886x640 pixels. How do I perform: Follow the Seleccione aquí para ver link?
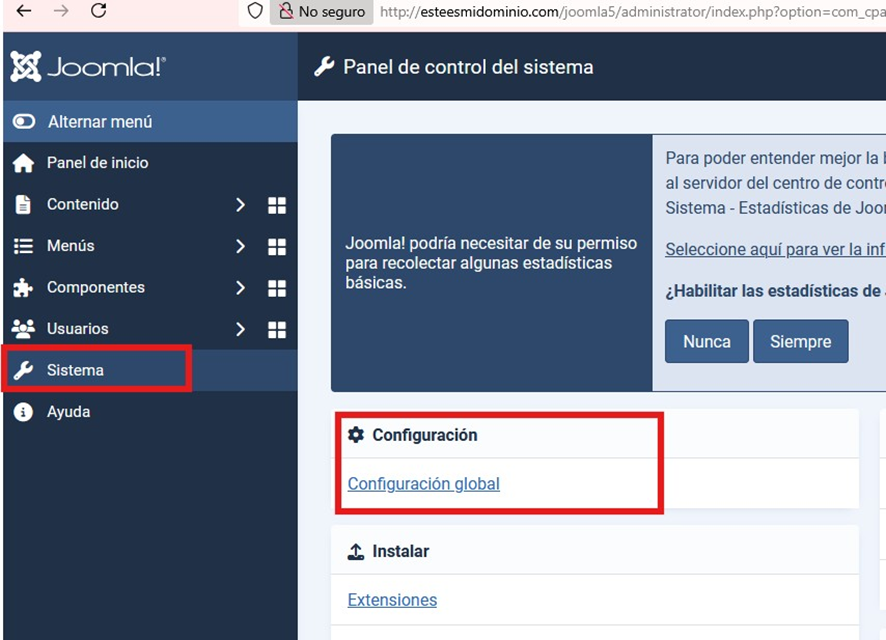(x=775, y=249)
